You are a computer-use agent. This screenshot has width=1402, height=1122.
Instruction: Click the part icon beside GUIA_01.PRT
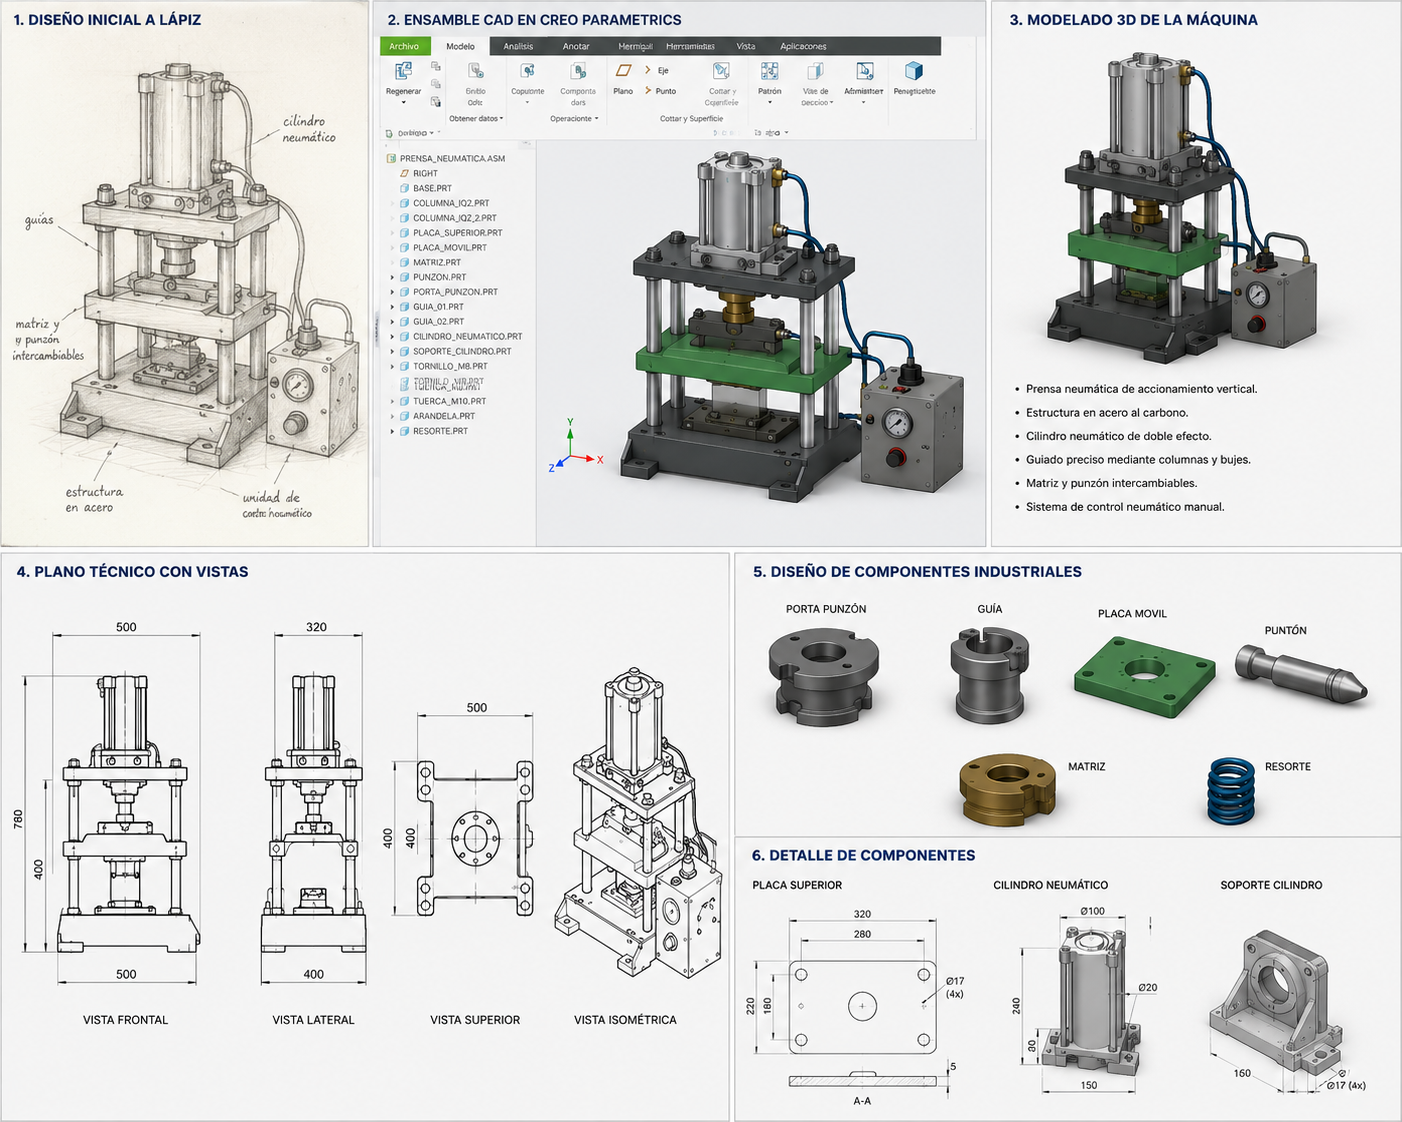[405, 307]
